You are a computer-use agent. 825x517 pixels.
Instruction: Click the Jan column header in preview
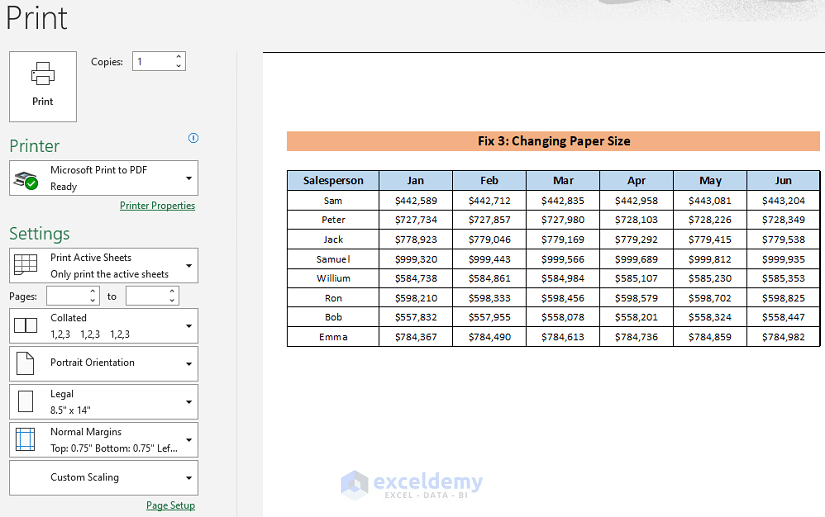(x=416, y=180)
